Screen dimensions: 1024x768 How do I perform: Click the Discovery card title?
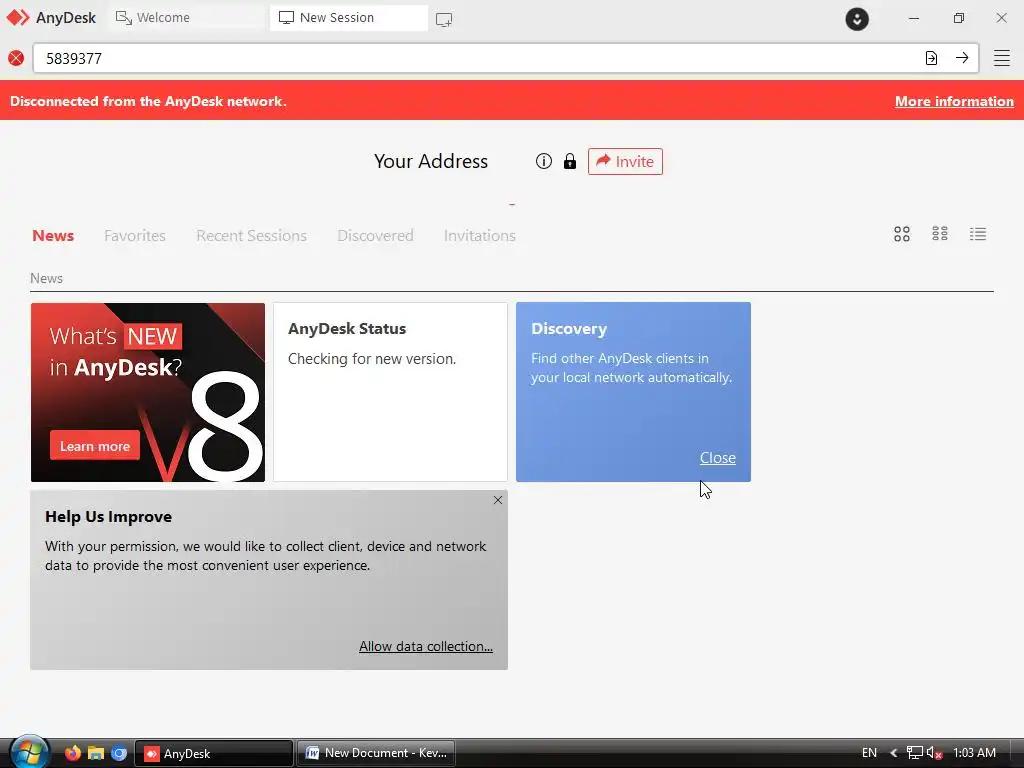[x=569, y=328]
